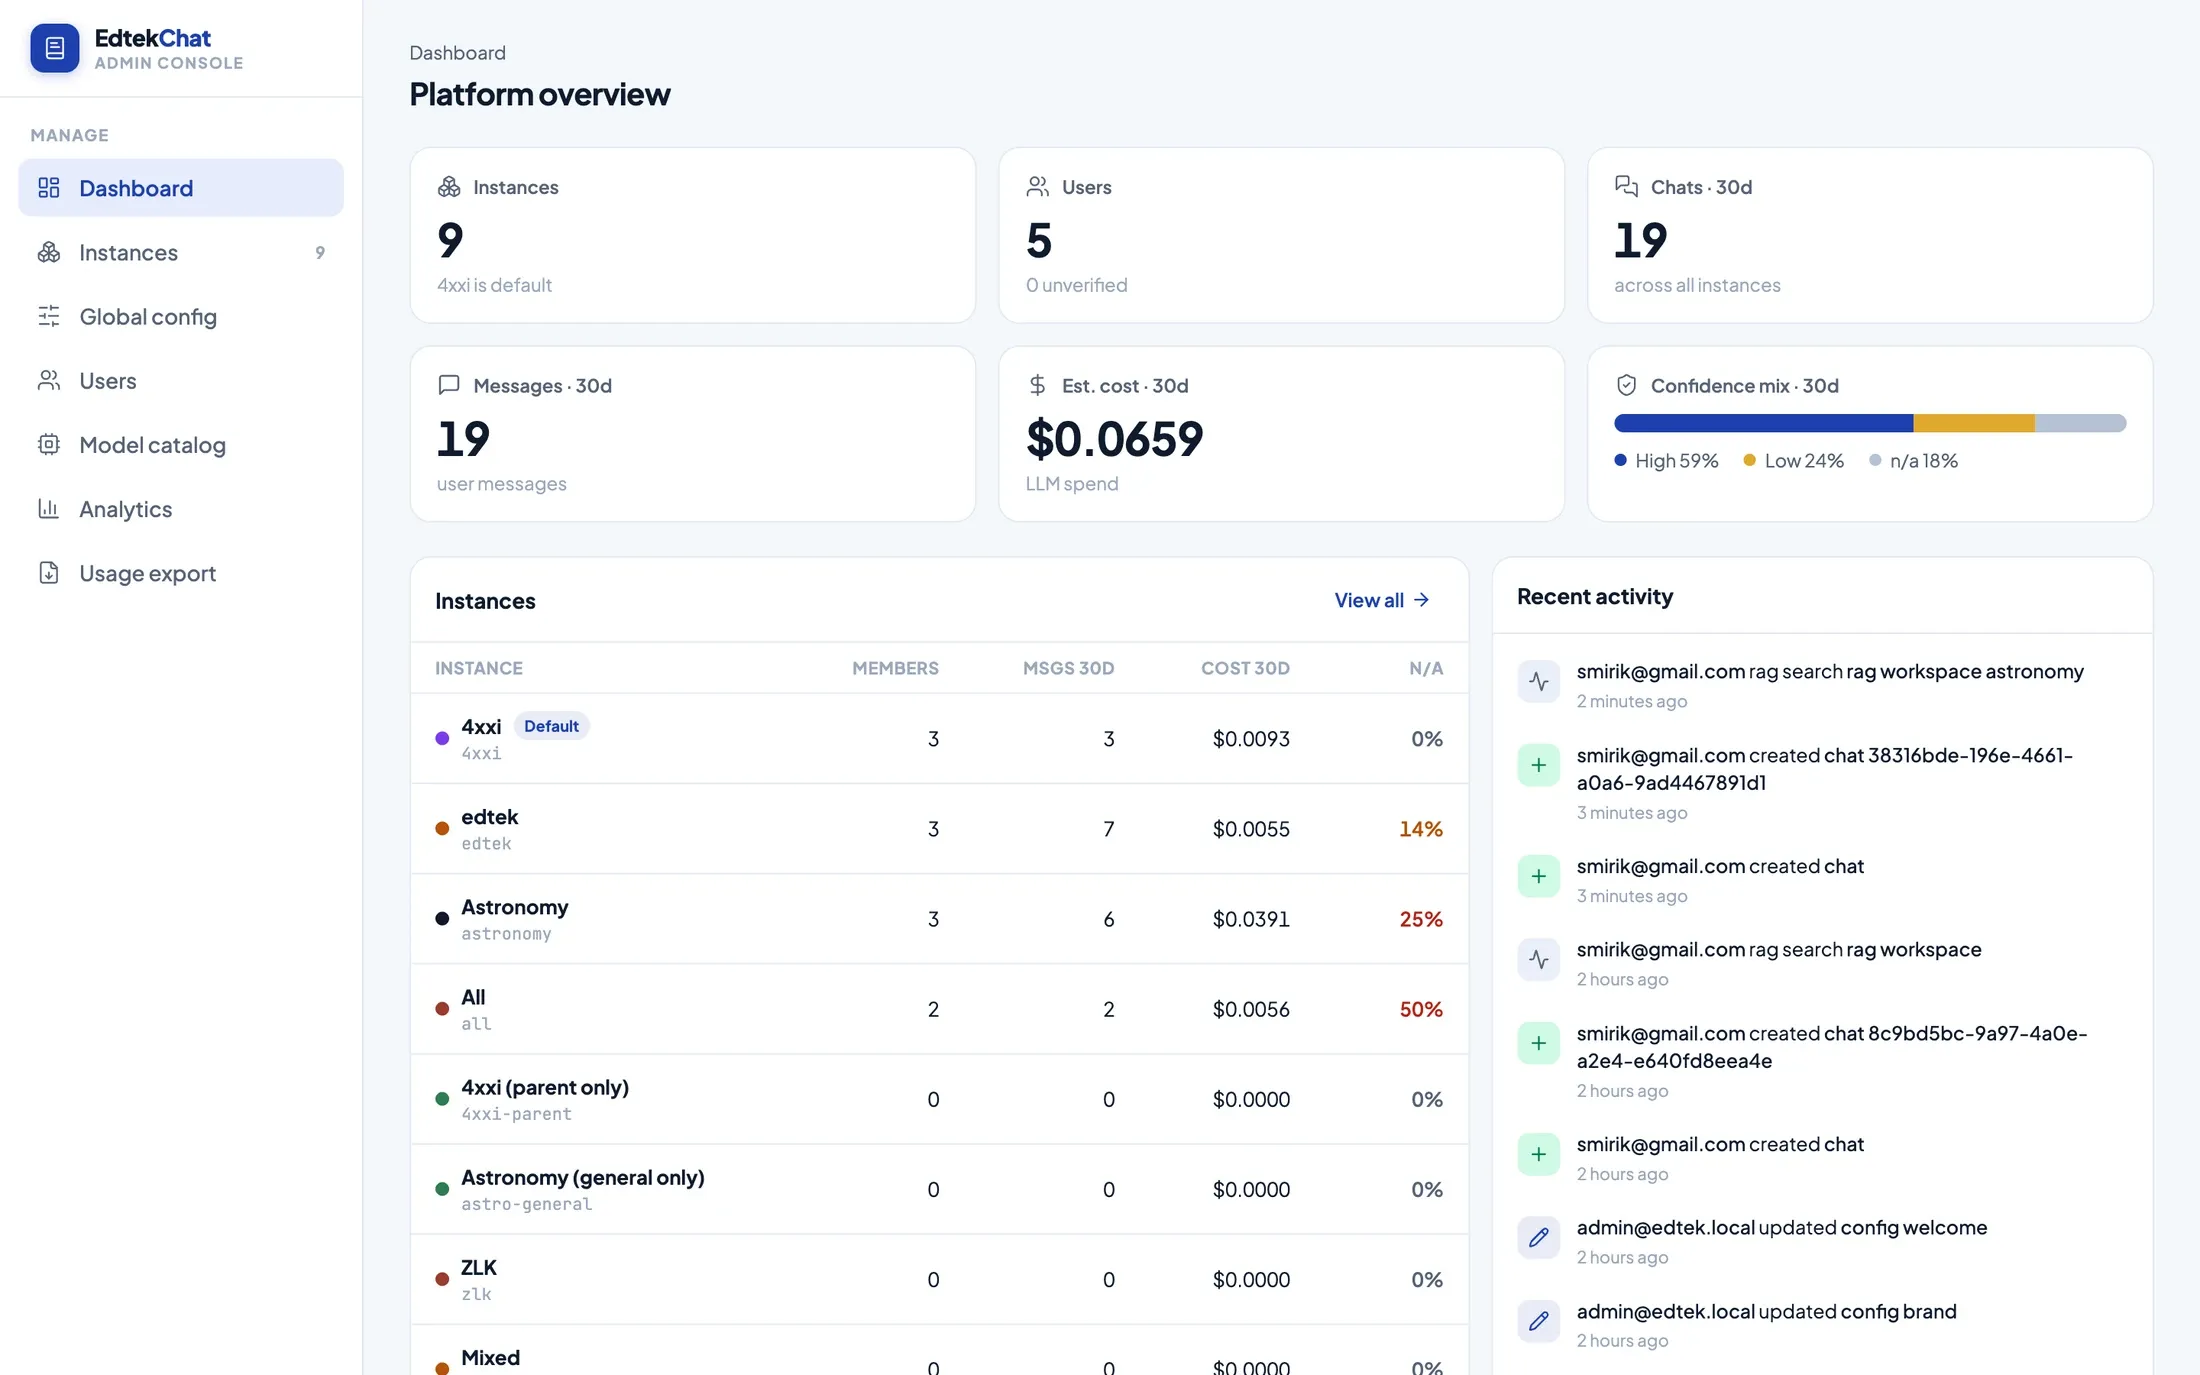Click the 25% N/A value for Astronomy
Image resolution: width=2200 pixels, height=1375 pixels.
tap(1421, 918)
